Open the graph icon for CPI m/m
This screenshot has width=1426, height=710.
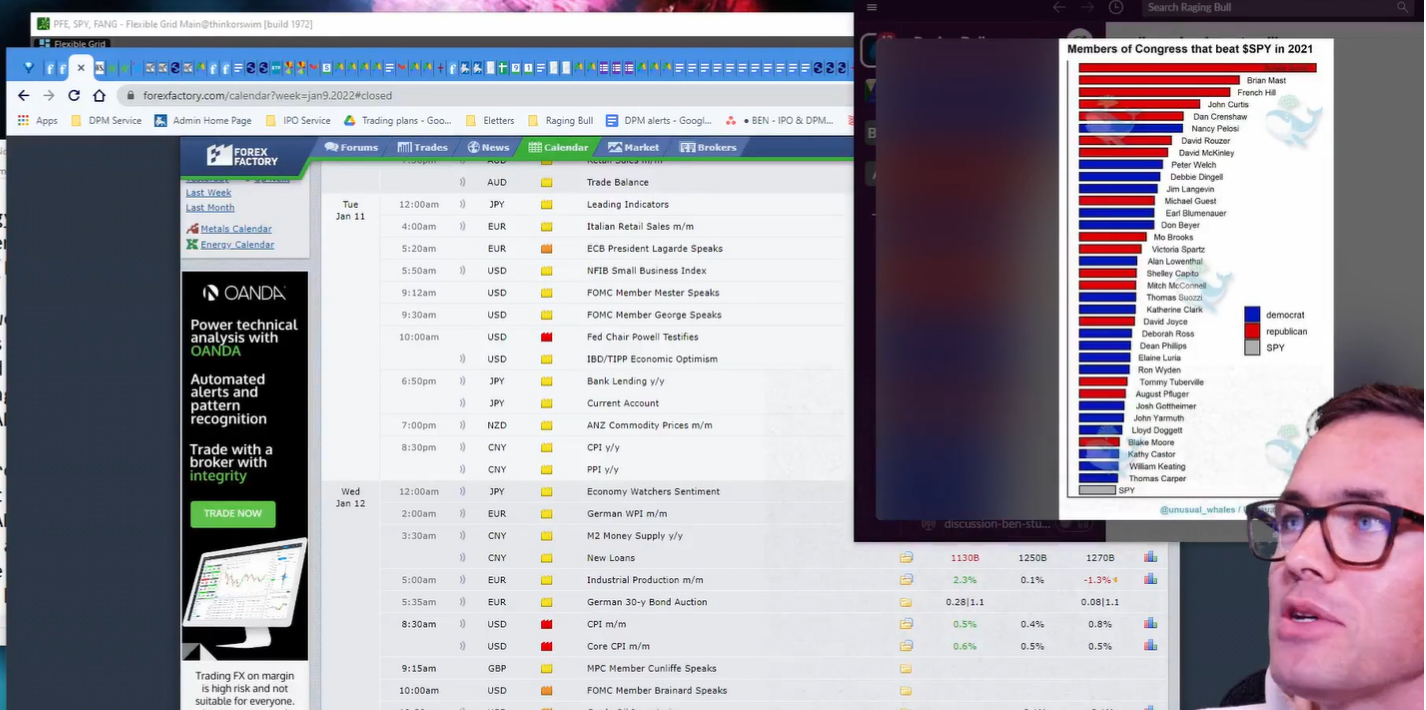click(1151, 623)
